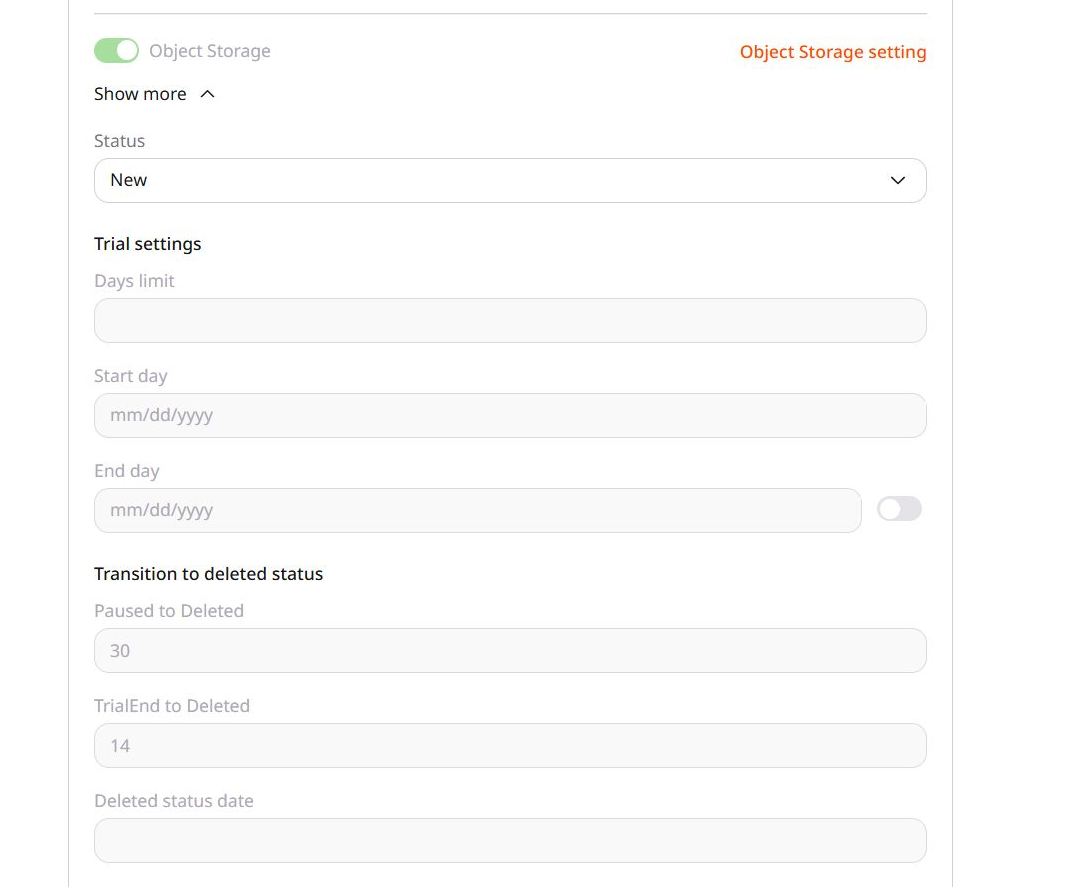Focus the Days limit input field
This screenshot has width=1075, height=887.
tap(510, 320)
